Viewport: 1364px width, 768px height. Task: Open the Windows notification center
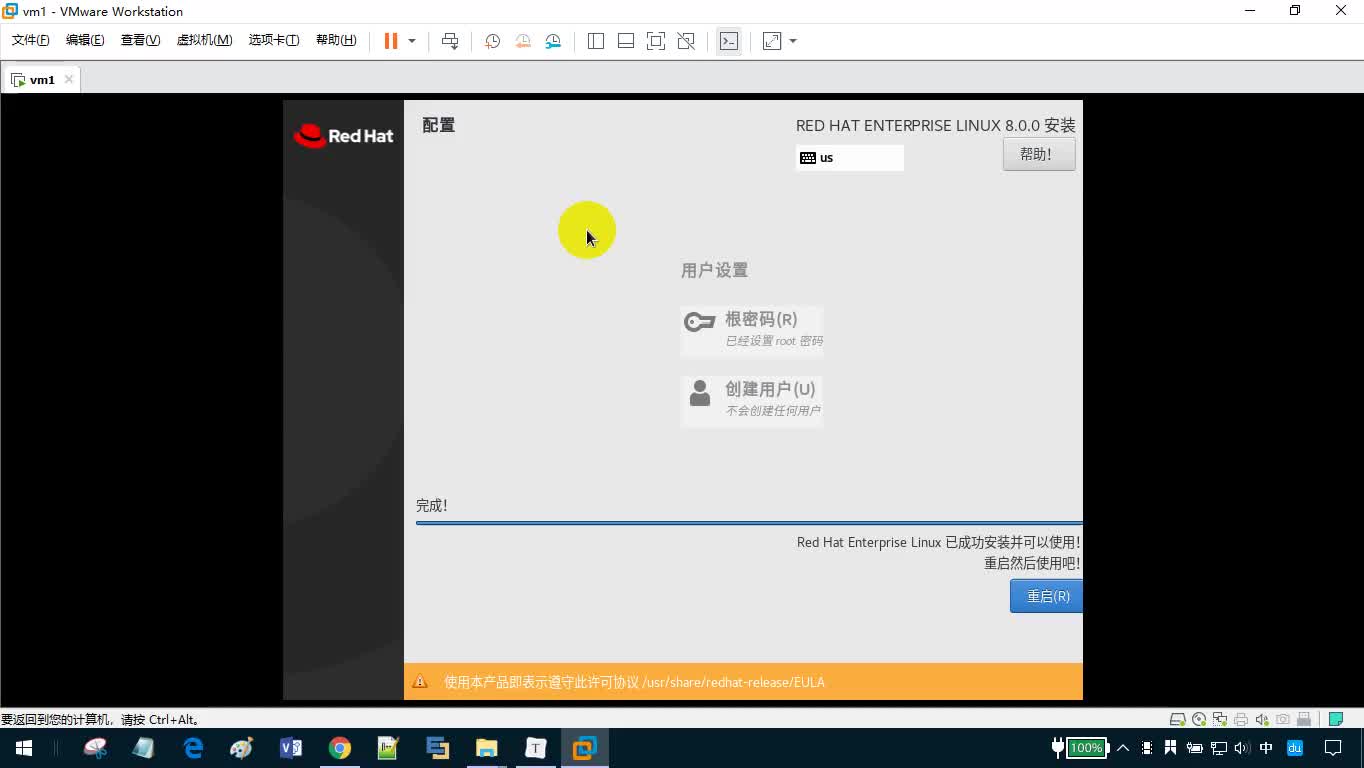coord(1333,748)
